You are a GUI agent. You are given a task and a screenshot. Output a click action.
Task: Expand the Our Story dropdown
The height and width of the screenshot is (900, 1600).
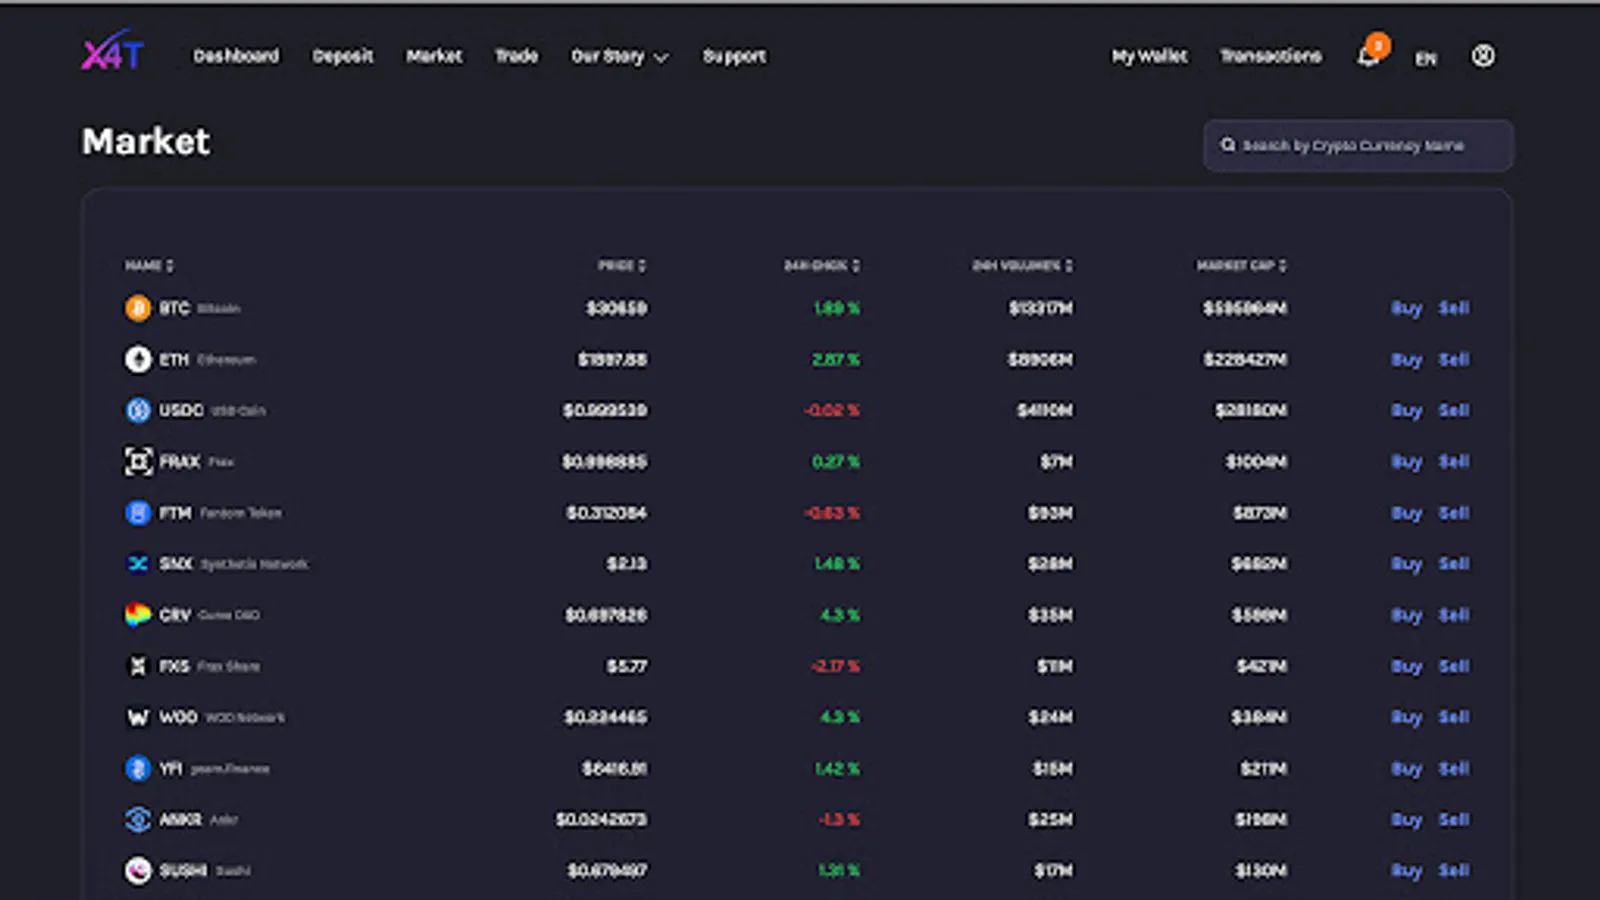pyautogui.click(x=619, y=57)
